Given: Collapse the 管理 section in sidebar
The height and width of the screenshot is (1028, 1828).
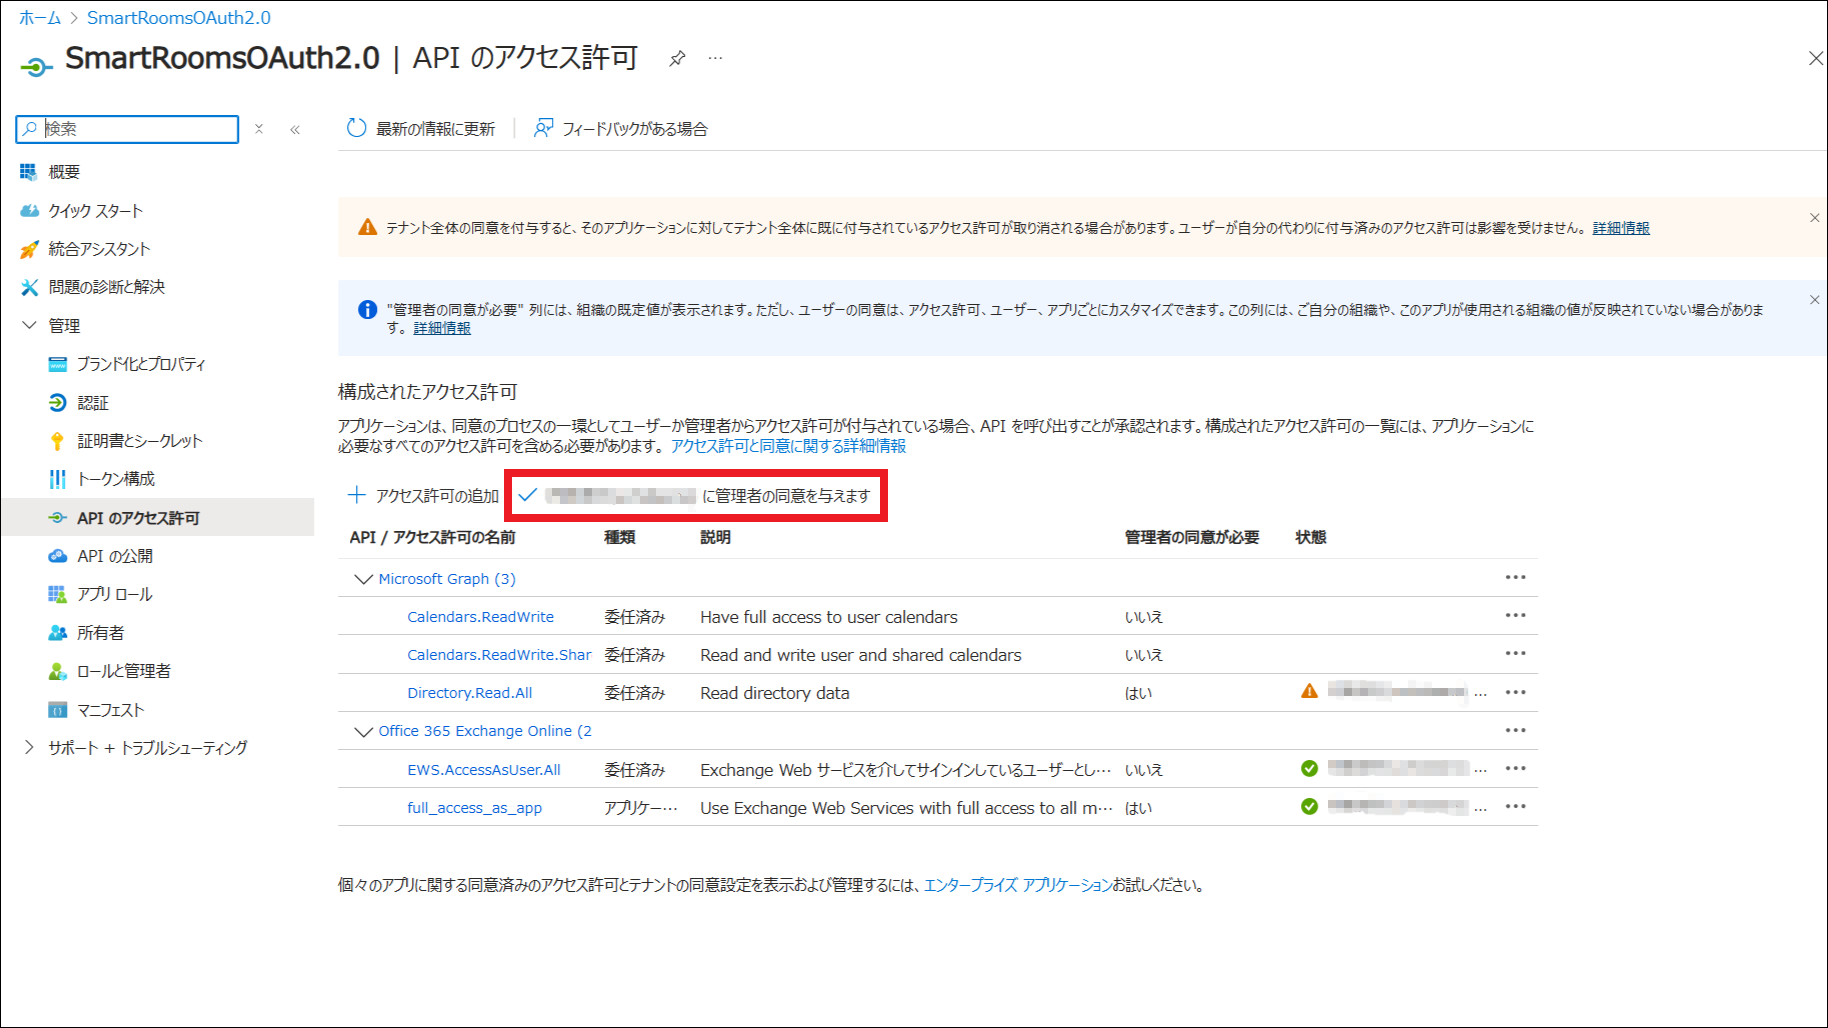Looking at the screenshot, I should pos(29,325).
